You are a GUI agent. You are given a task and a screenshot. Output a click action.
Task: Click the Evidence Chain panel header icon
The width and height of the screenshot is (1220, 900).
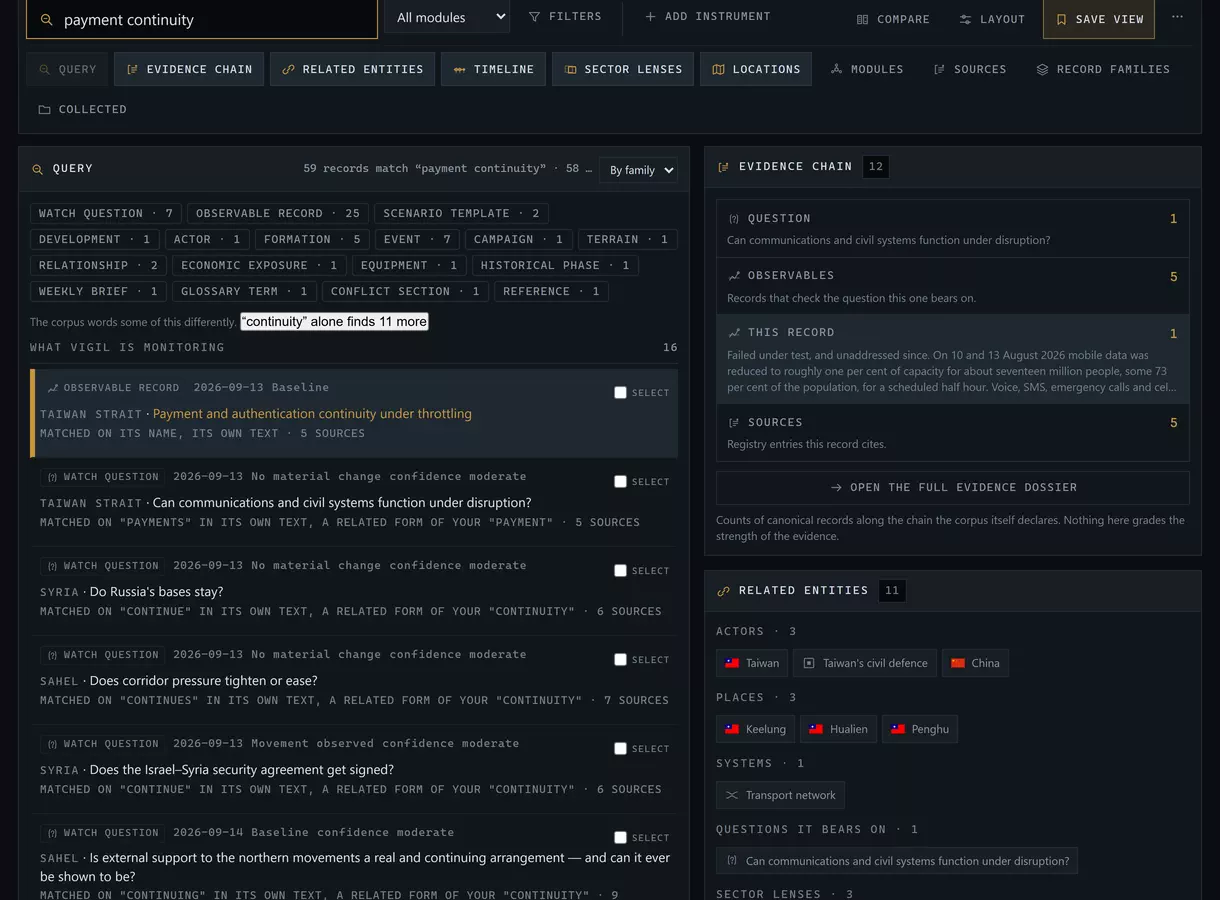(723, 167)
